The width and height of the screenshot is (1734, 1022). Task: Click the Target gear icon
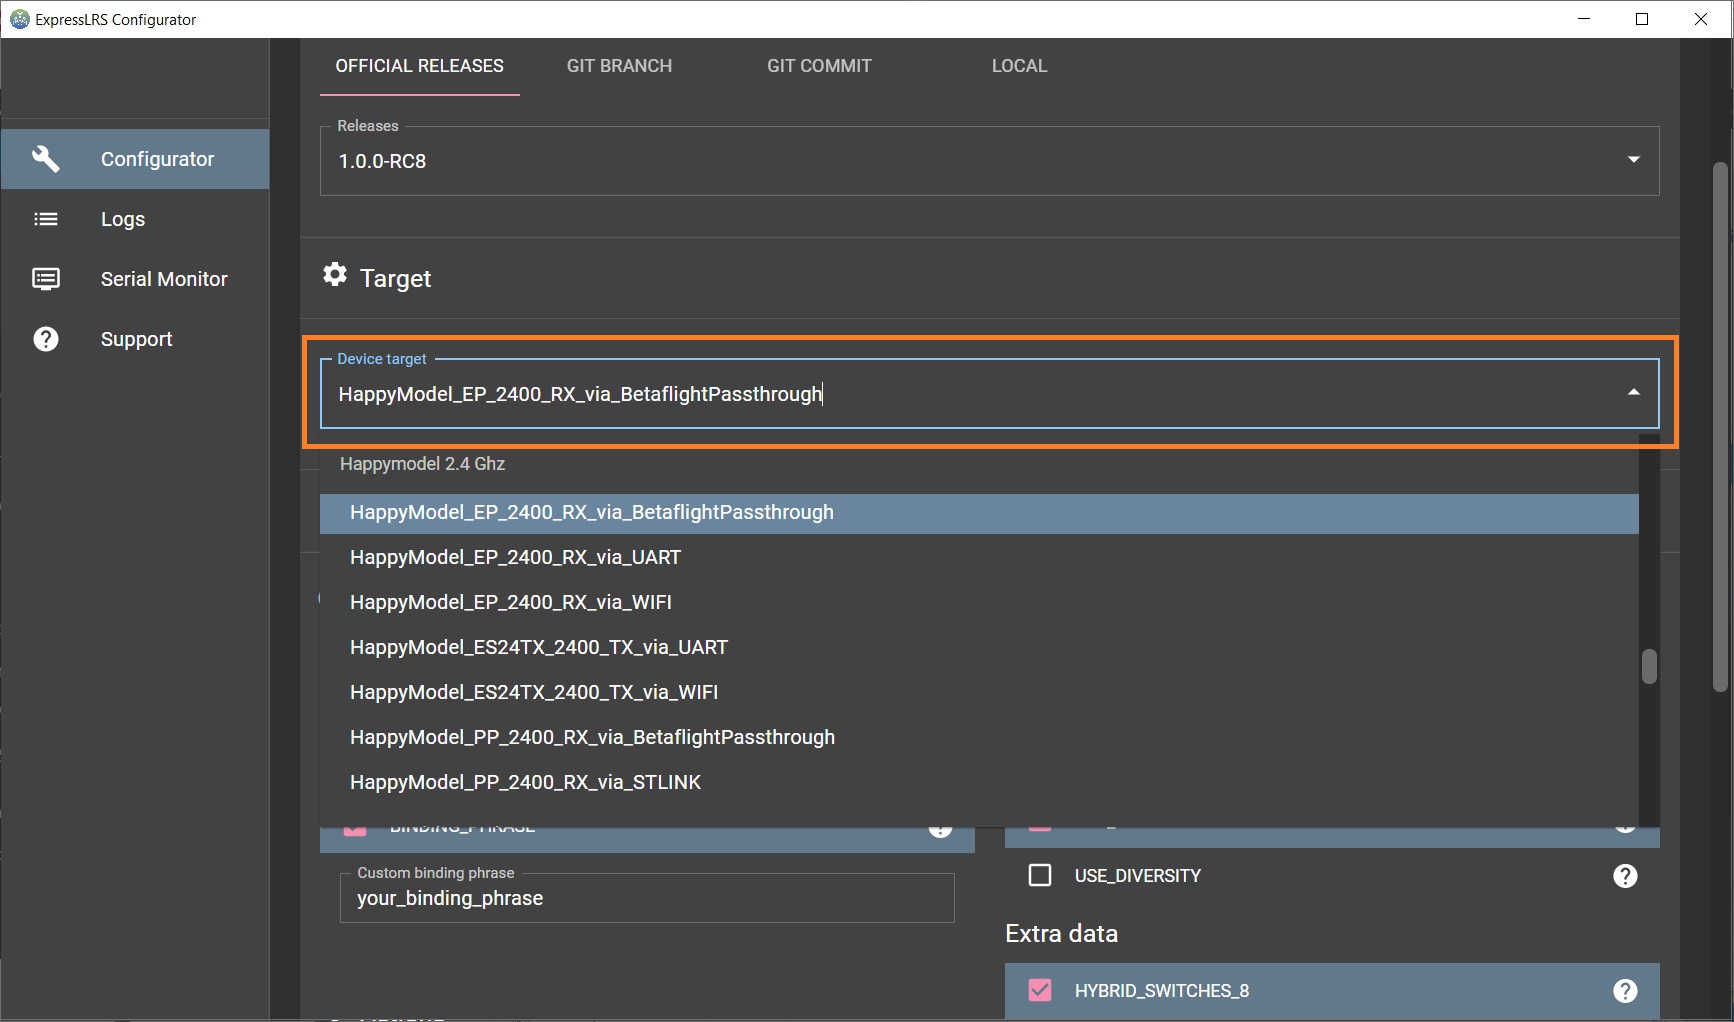click(335, 274)
